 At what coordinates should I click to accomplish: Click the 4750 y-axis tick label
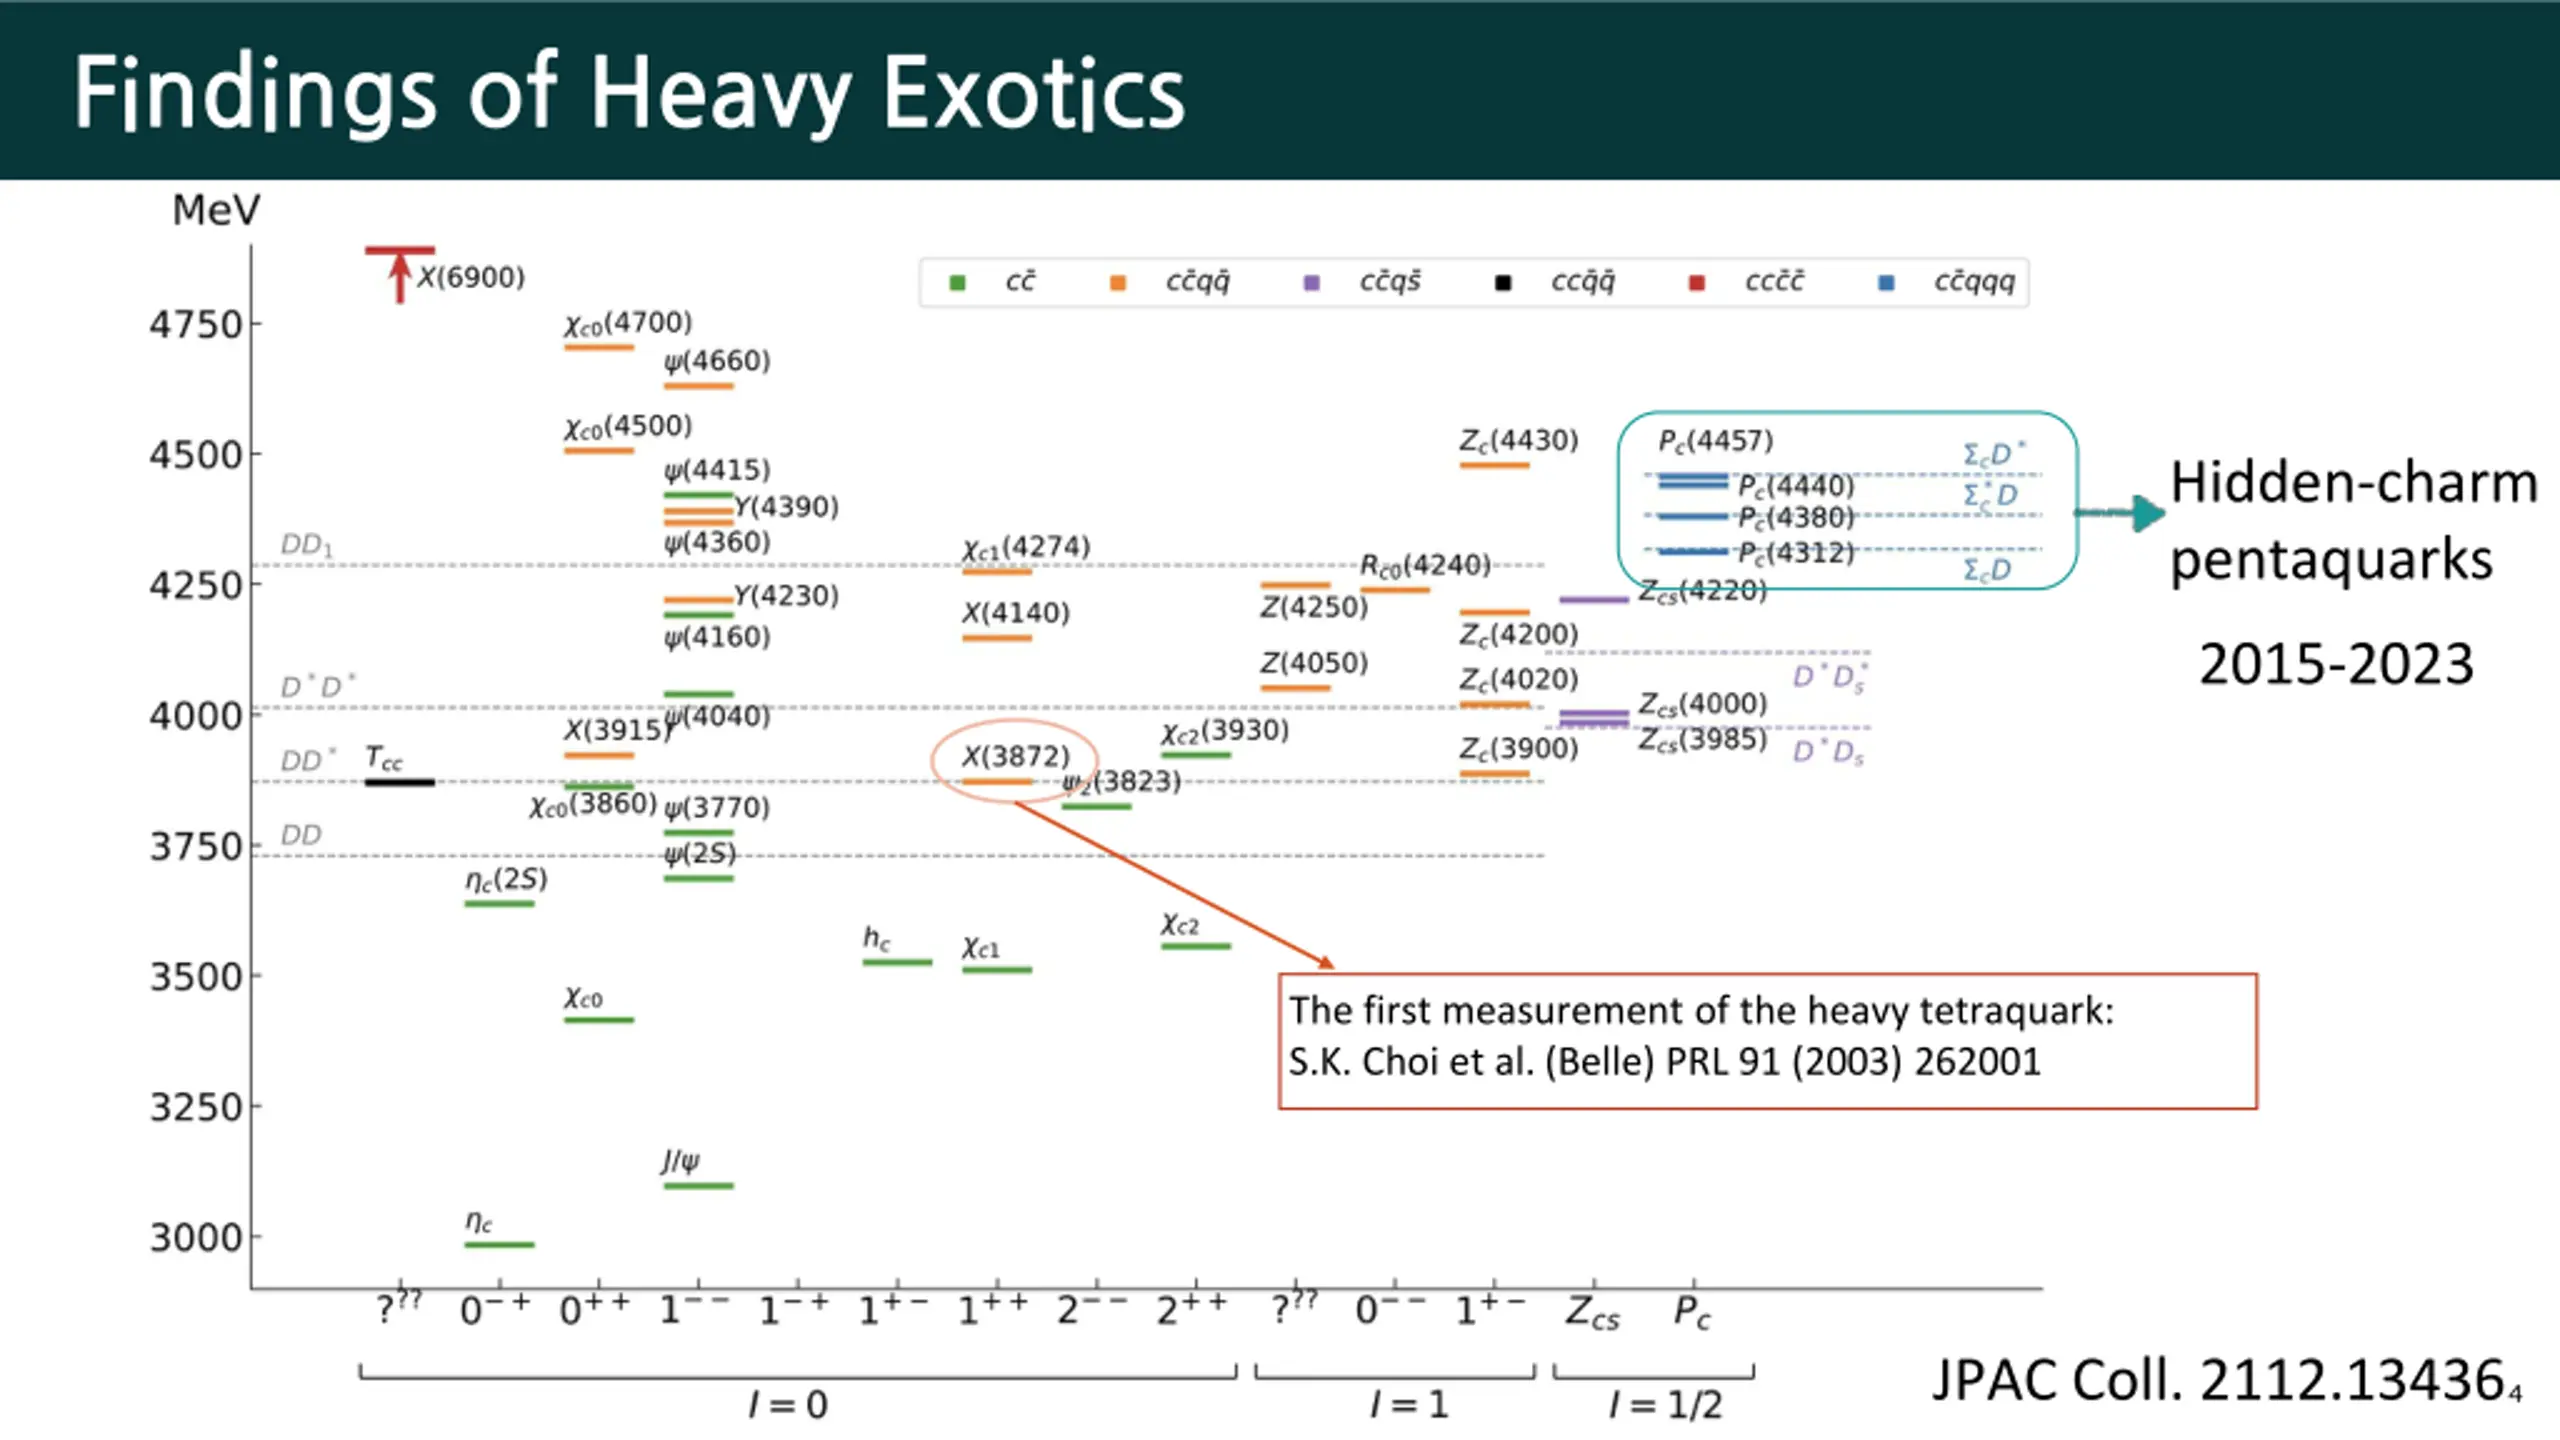[196, 325]
